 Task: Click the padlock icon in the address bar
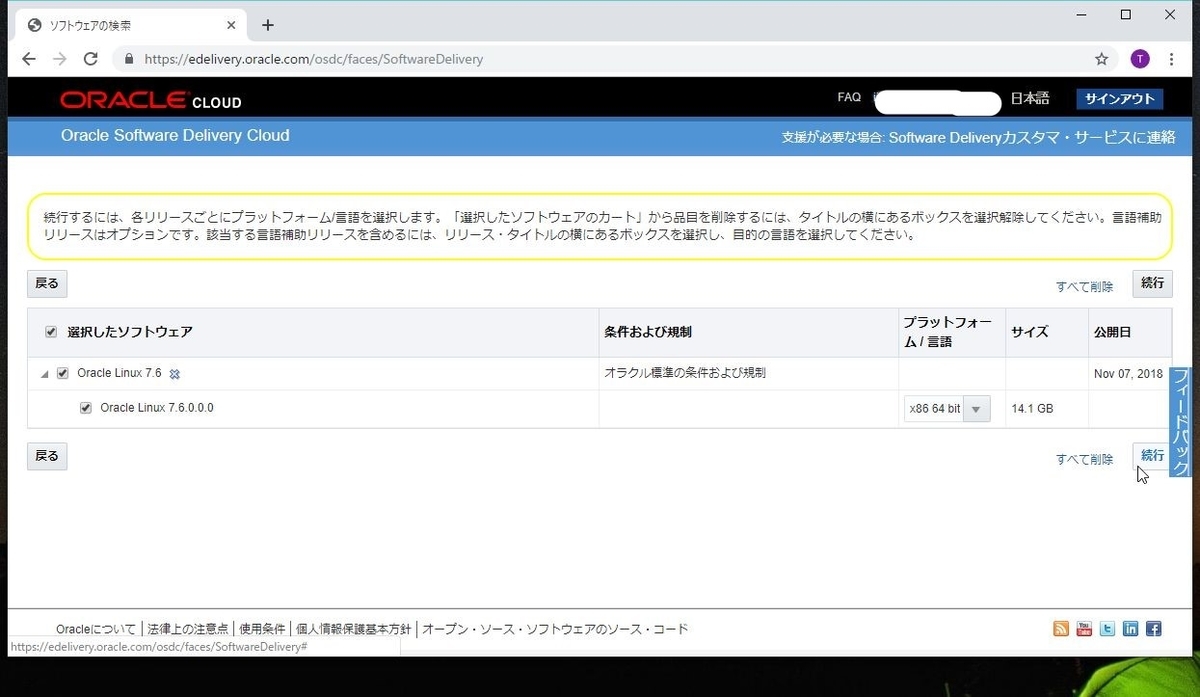[x=127, y=59]
